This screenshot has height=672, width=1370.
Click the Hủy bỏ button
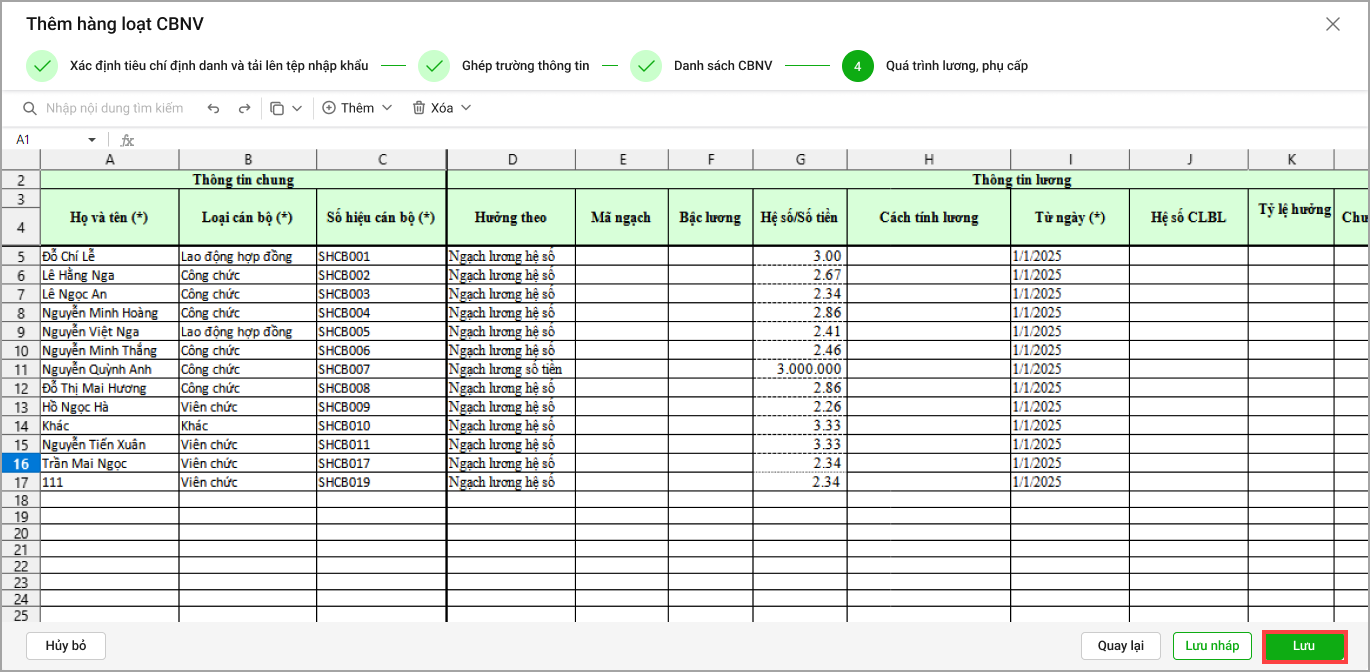[66, 646]
